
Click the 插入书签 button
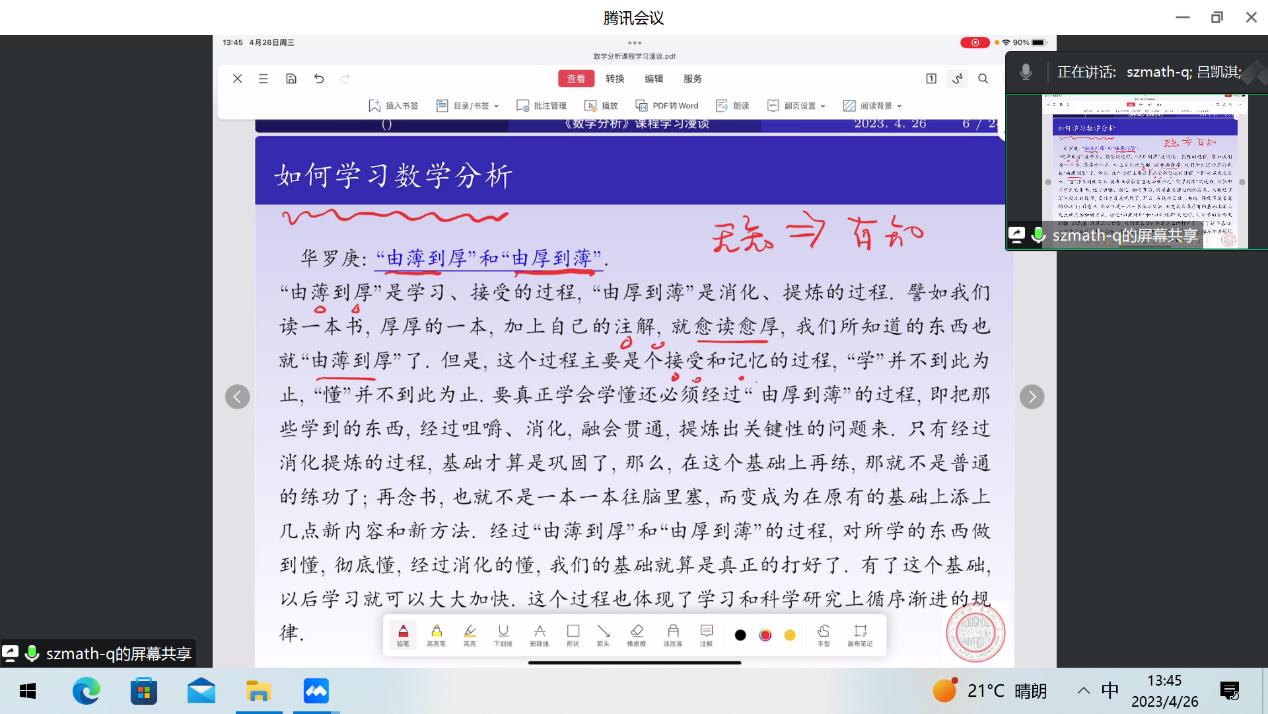(x=393, y=105)
